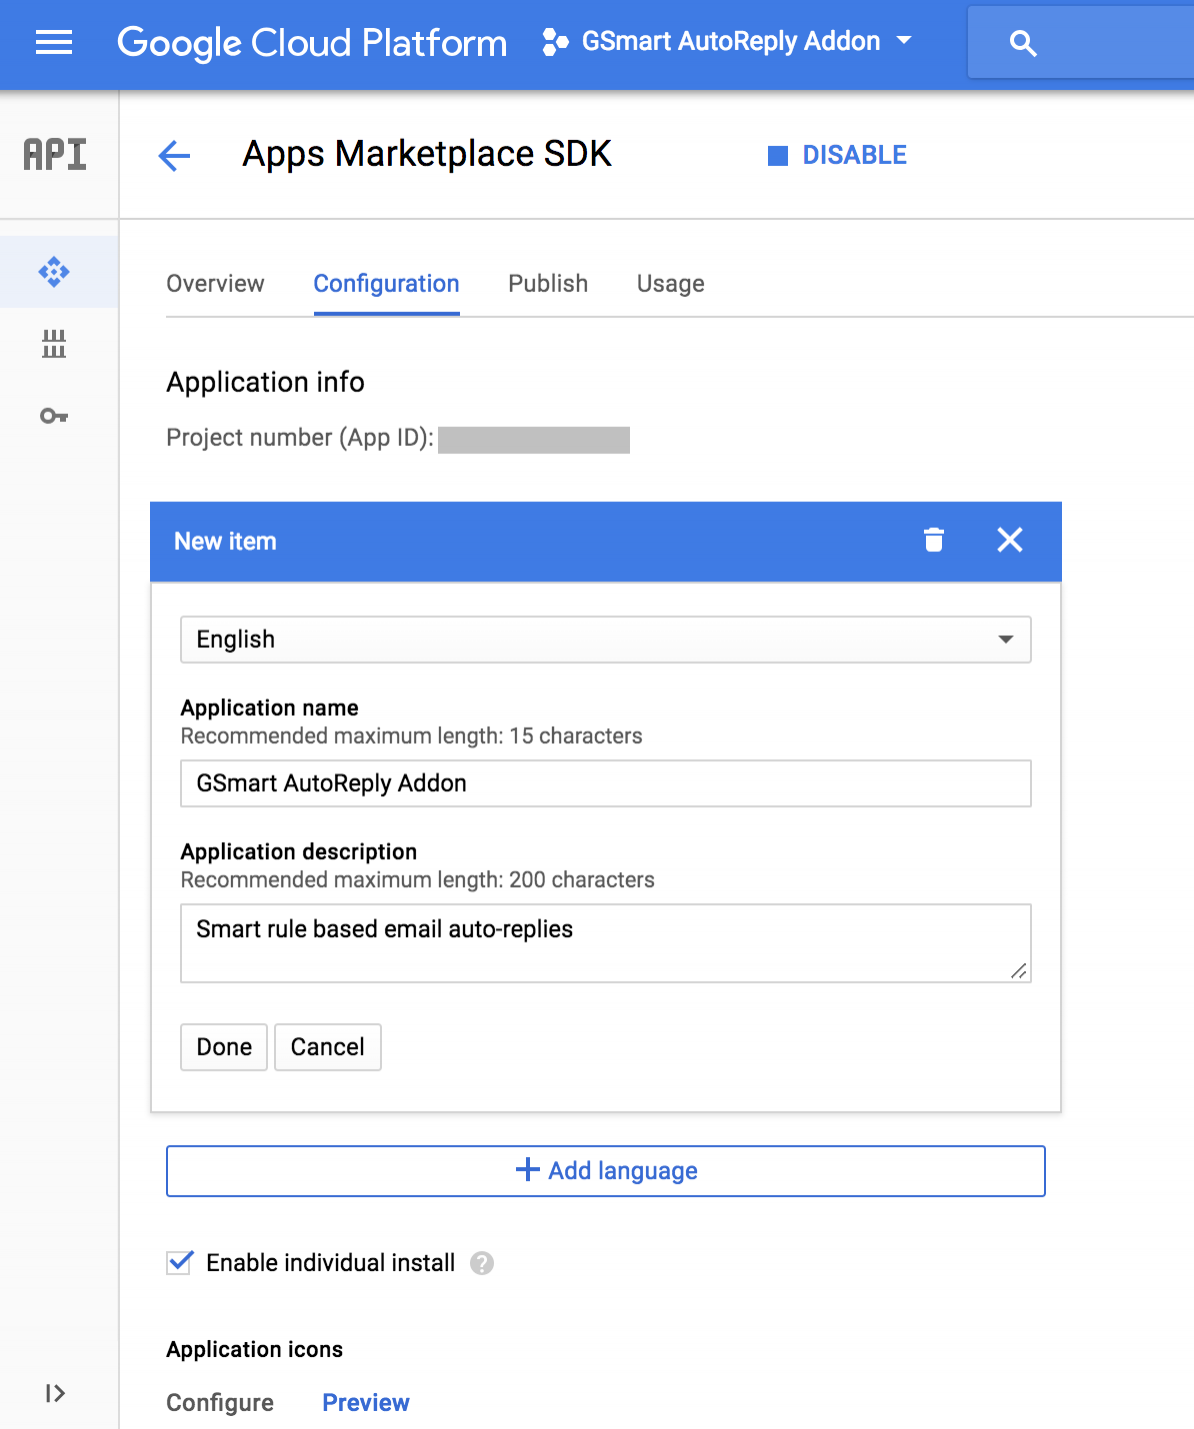Viewport: 1194px width, 1429px height.
Task: Click the search magnifier icon
Action: coord(1022,43)
